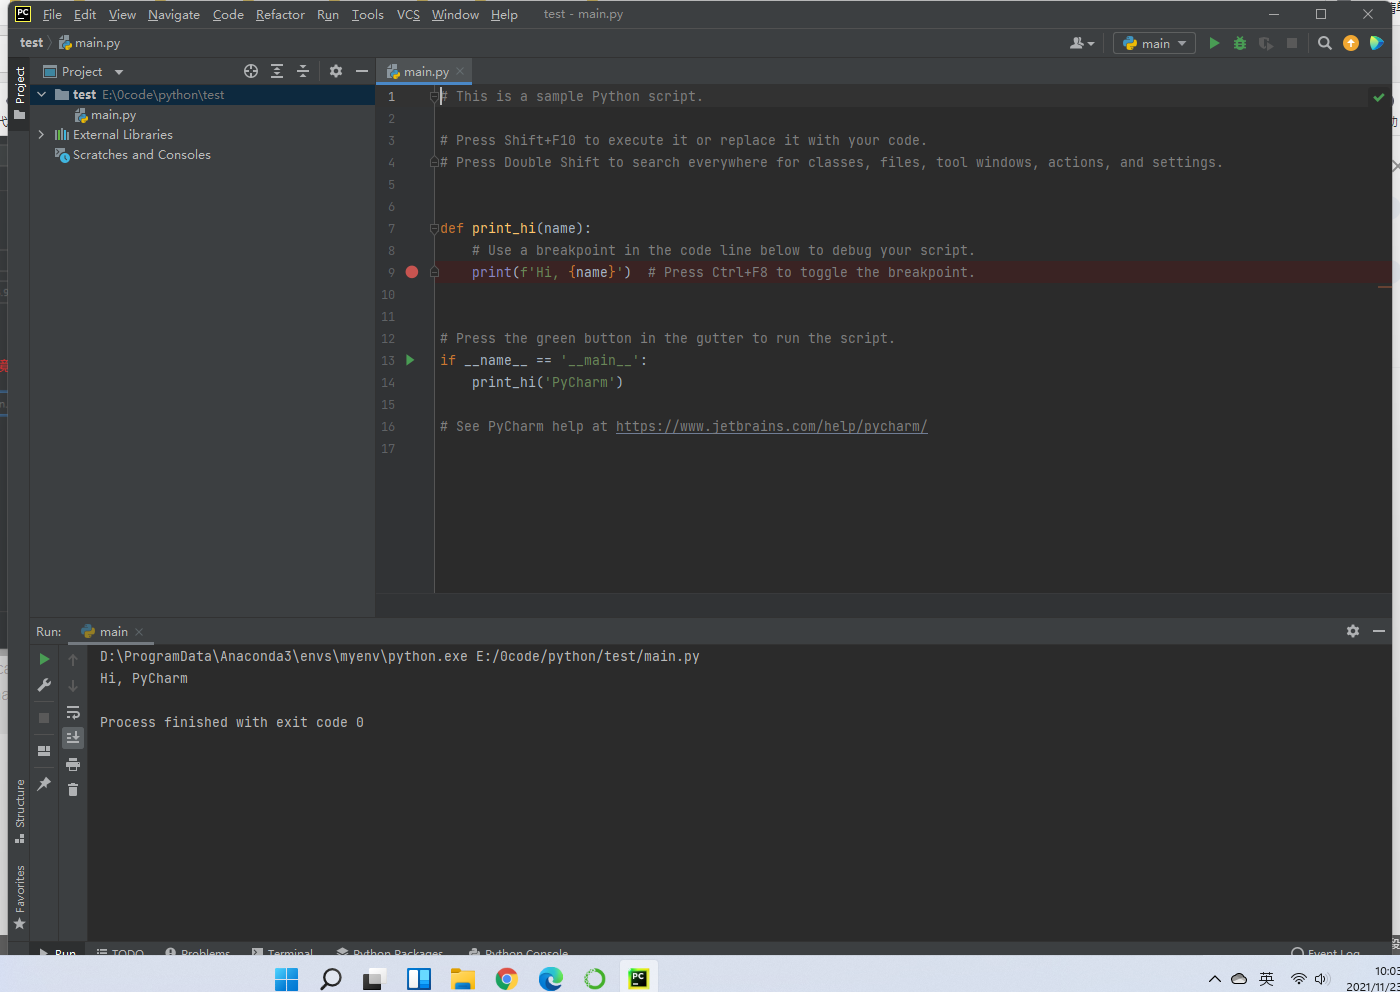This screenshot has width=1400, height=992.
Task: Toggle soft-wrap in Run console
Action: 73,712
